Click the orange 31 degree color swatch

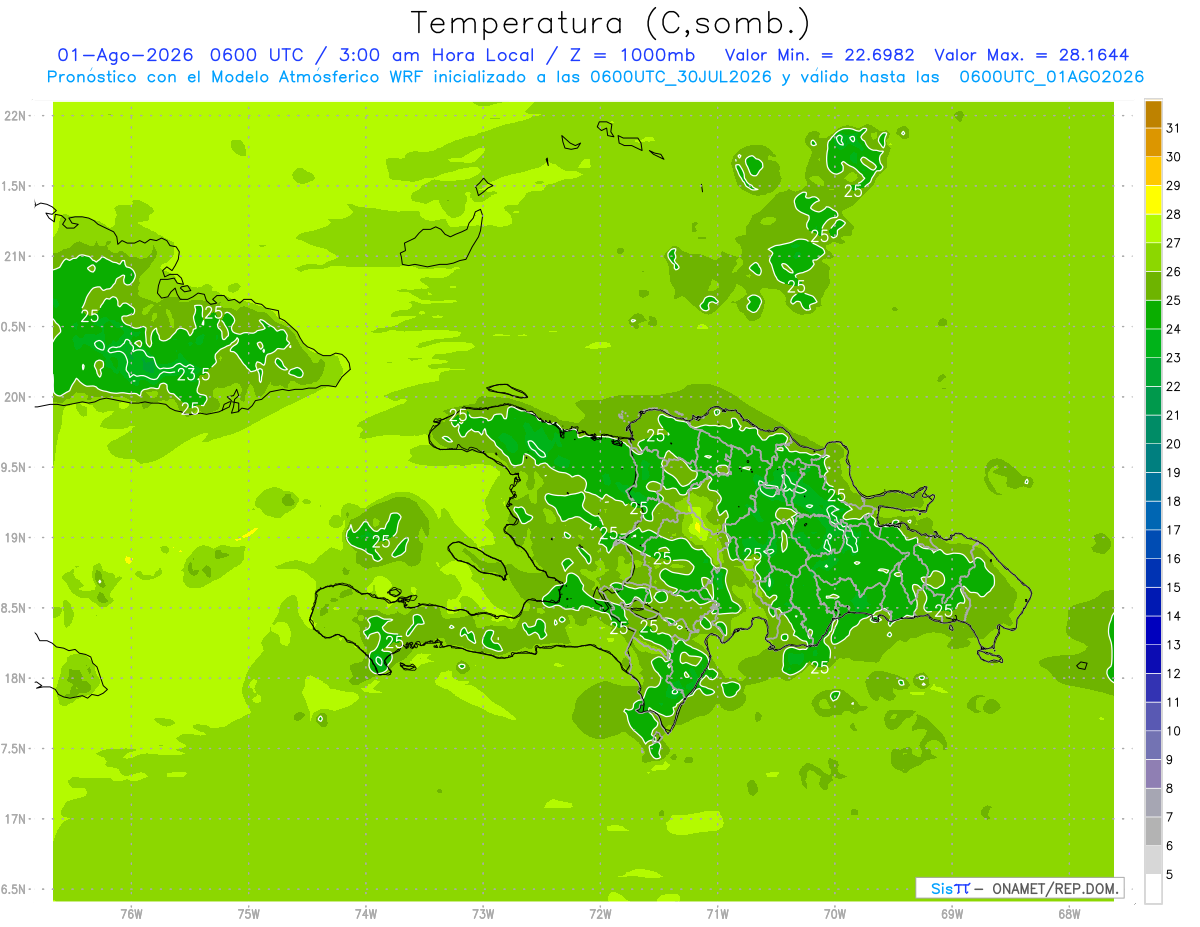tap(1153, 115)
